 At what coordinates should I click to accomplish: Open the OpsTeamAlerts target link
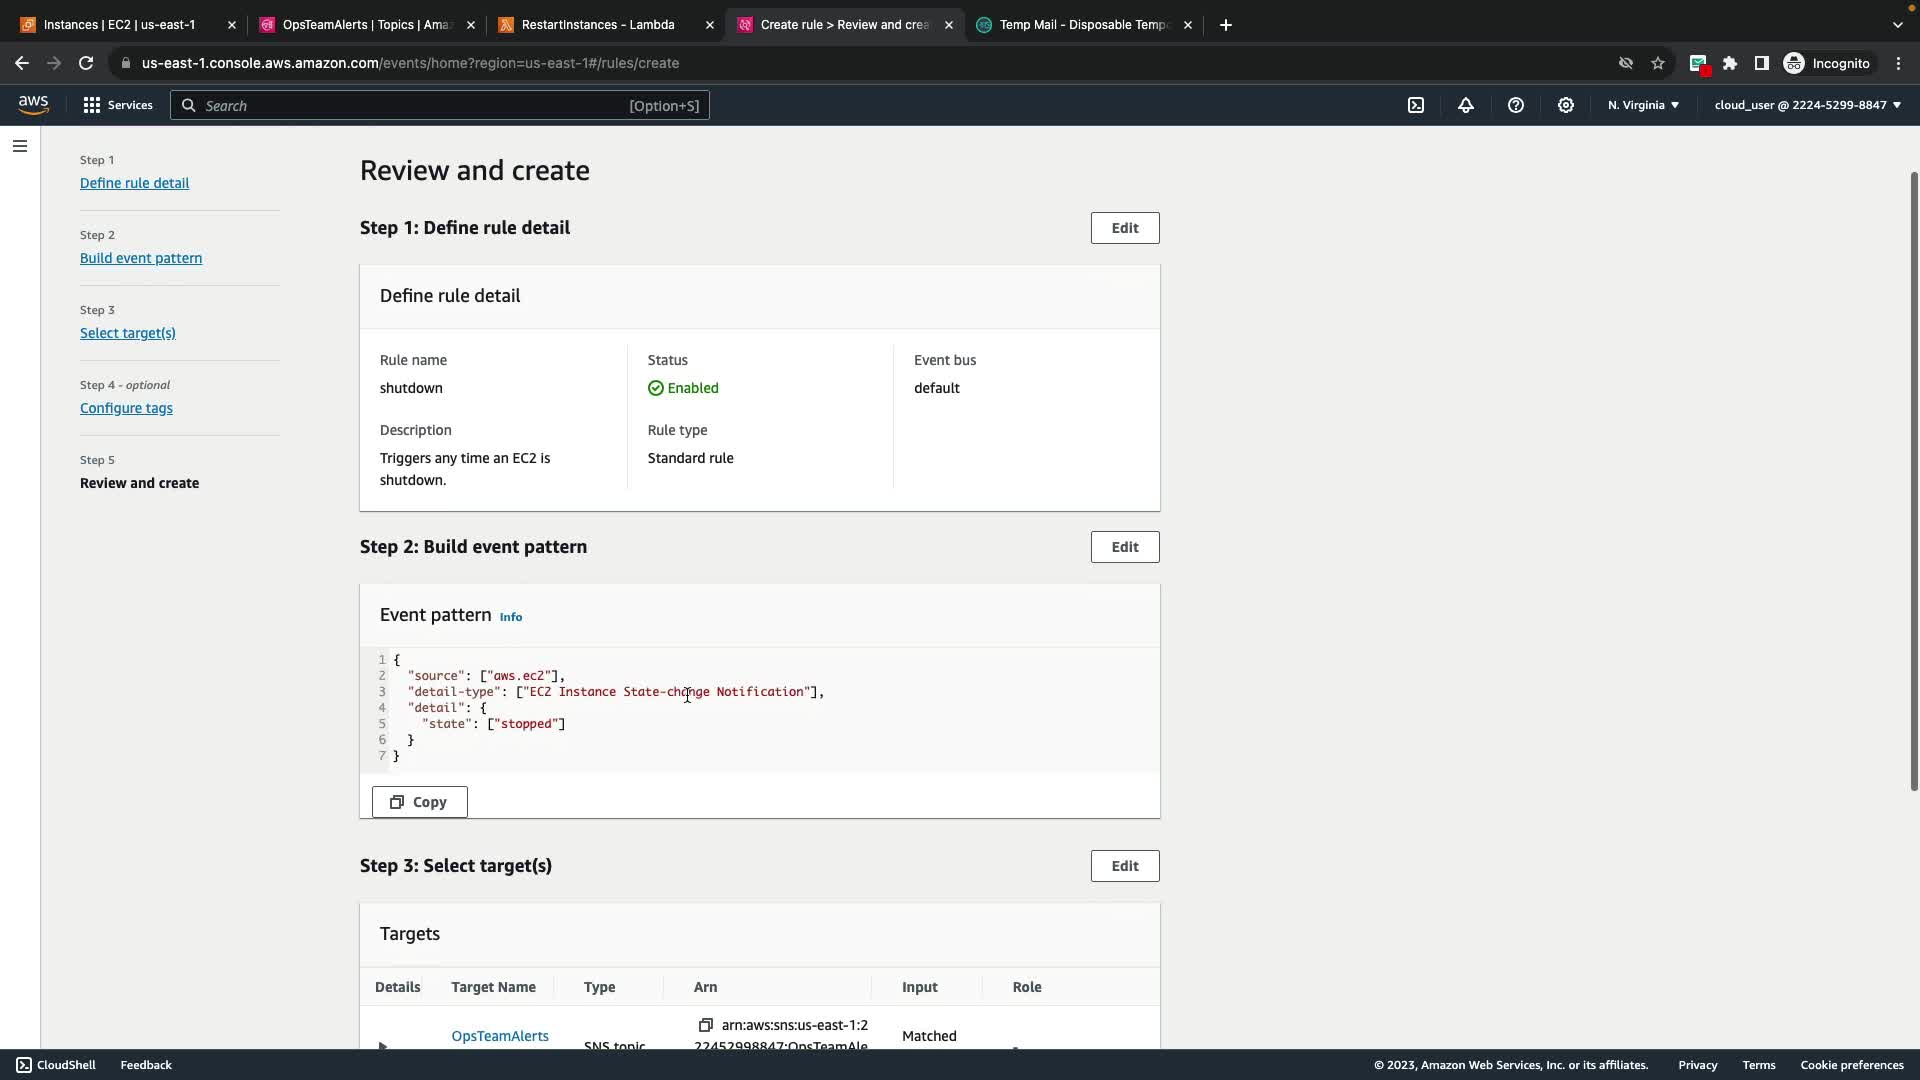click(499, 1036)
